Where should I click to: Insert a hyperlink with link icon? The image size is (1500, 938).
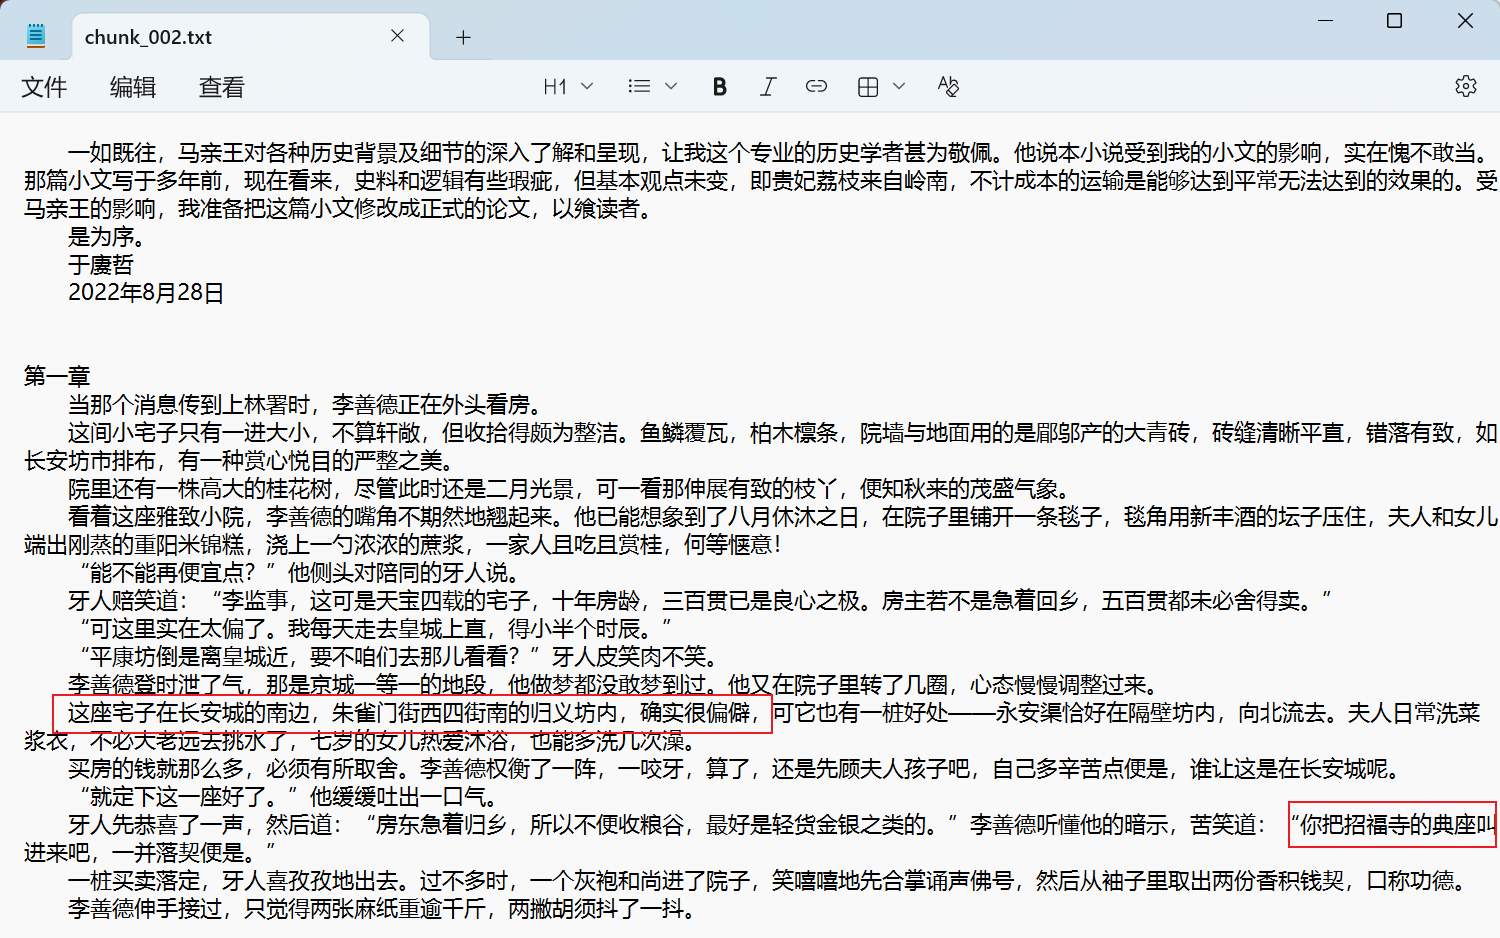[816, 87]
